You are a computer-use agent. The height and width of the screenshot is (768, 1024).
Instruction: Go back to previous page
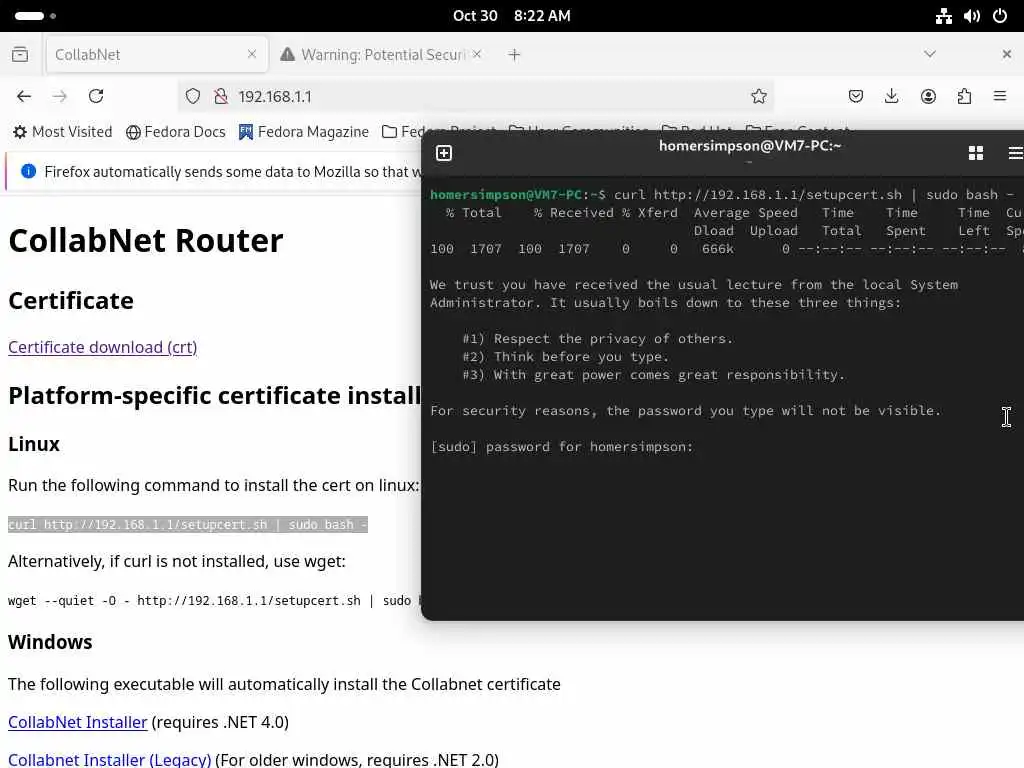click(24, 97)
